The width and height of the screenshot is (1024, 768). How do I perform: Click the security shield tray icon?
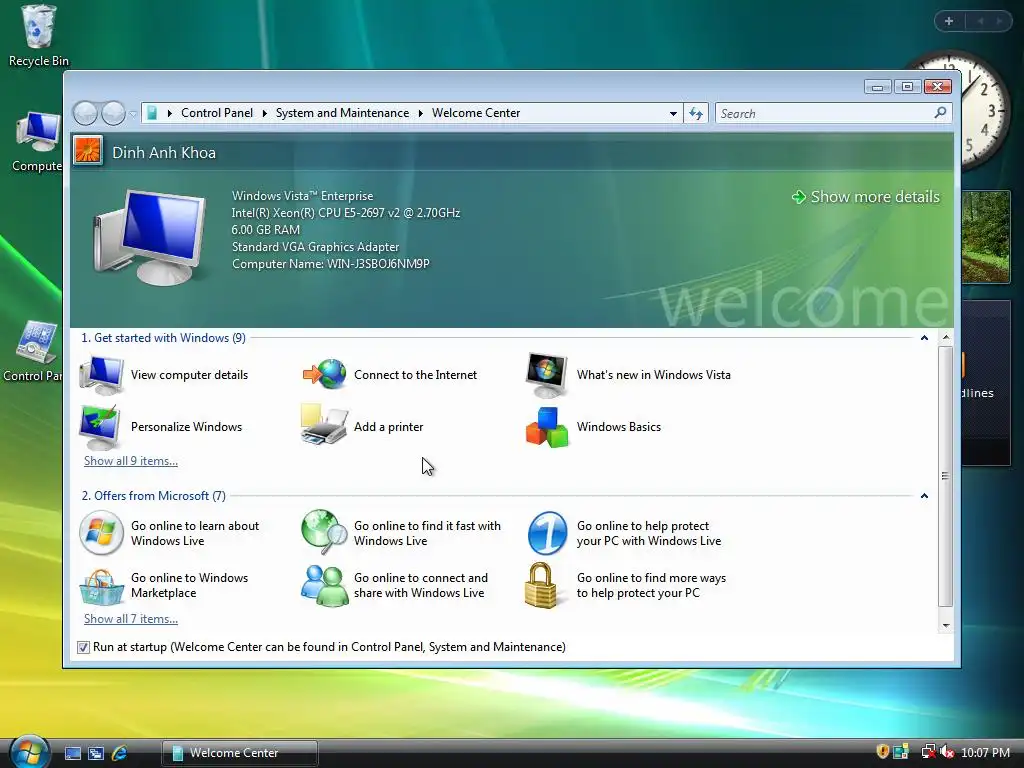[x=882, y=752]
